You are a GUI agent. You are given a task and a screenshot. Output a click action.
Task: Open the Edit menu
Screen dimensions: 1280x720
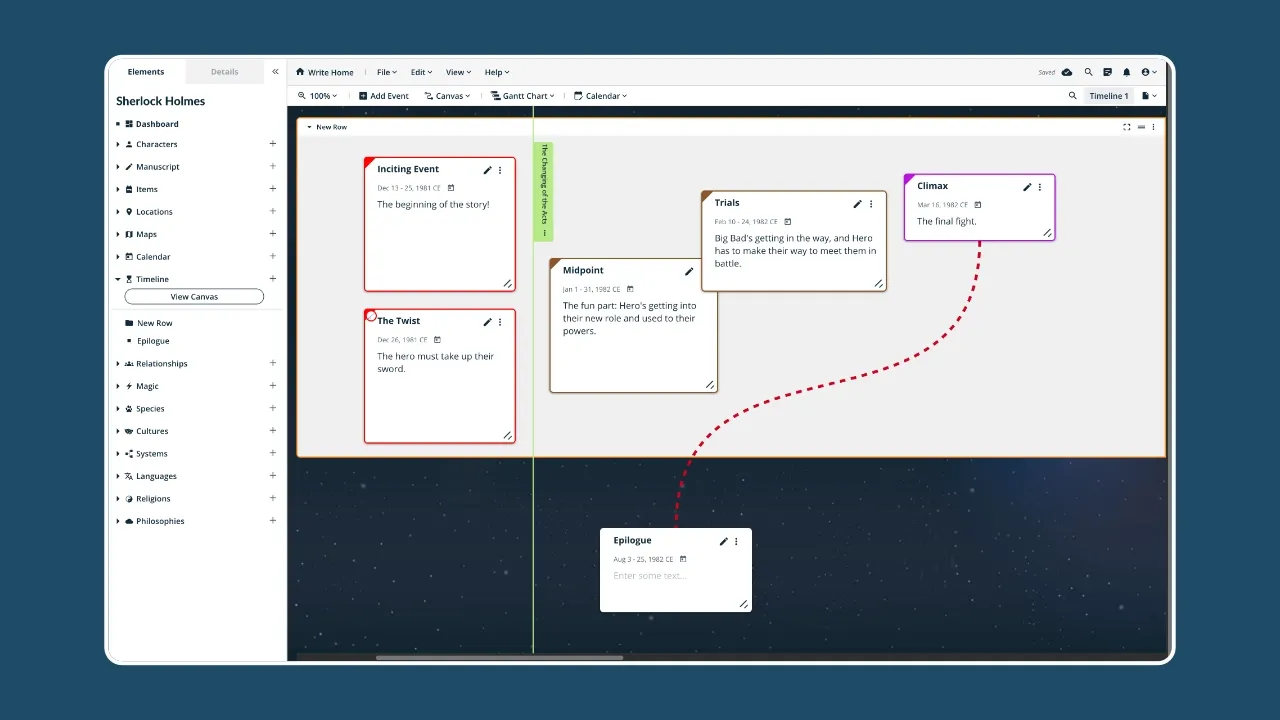coord(420,72)
